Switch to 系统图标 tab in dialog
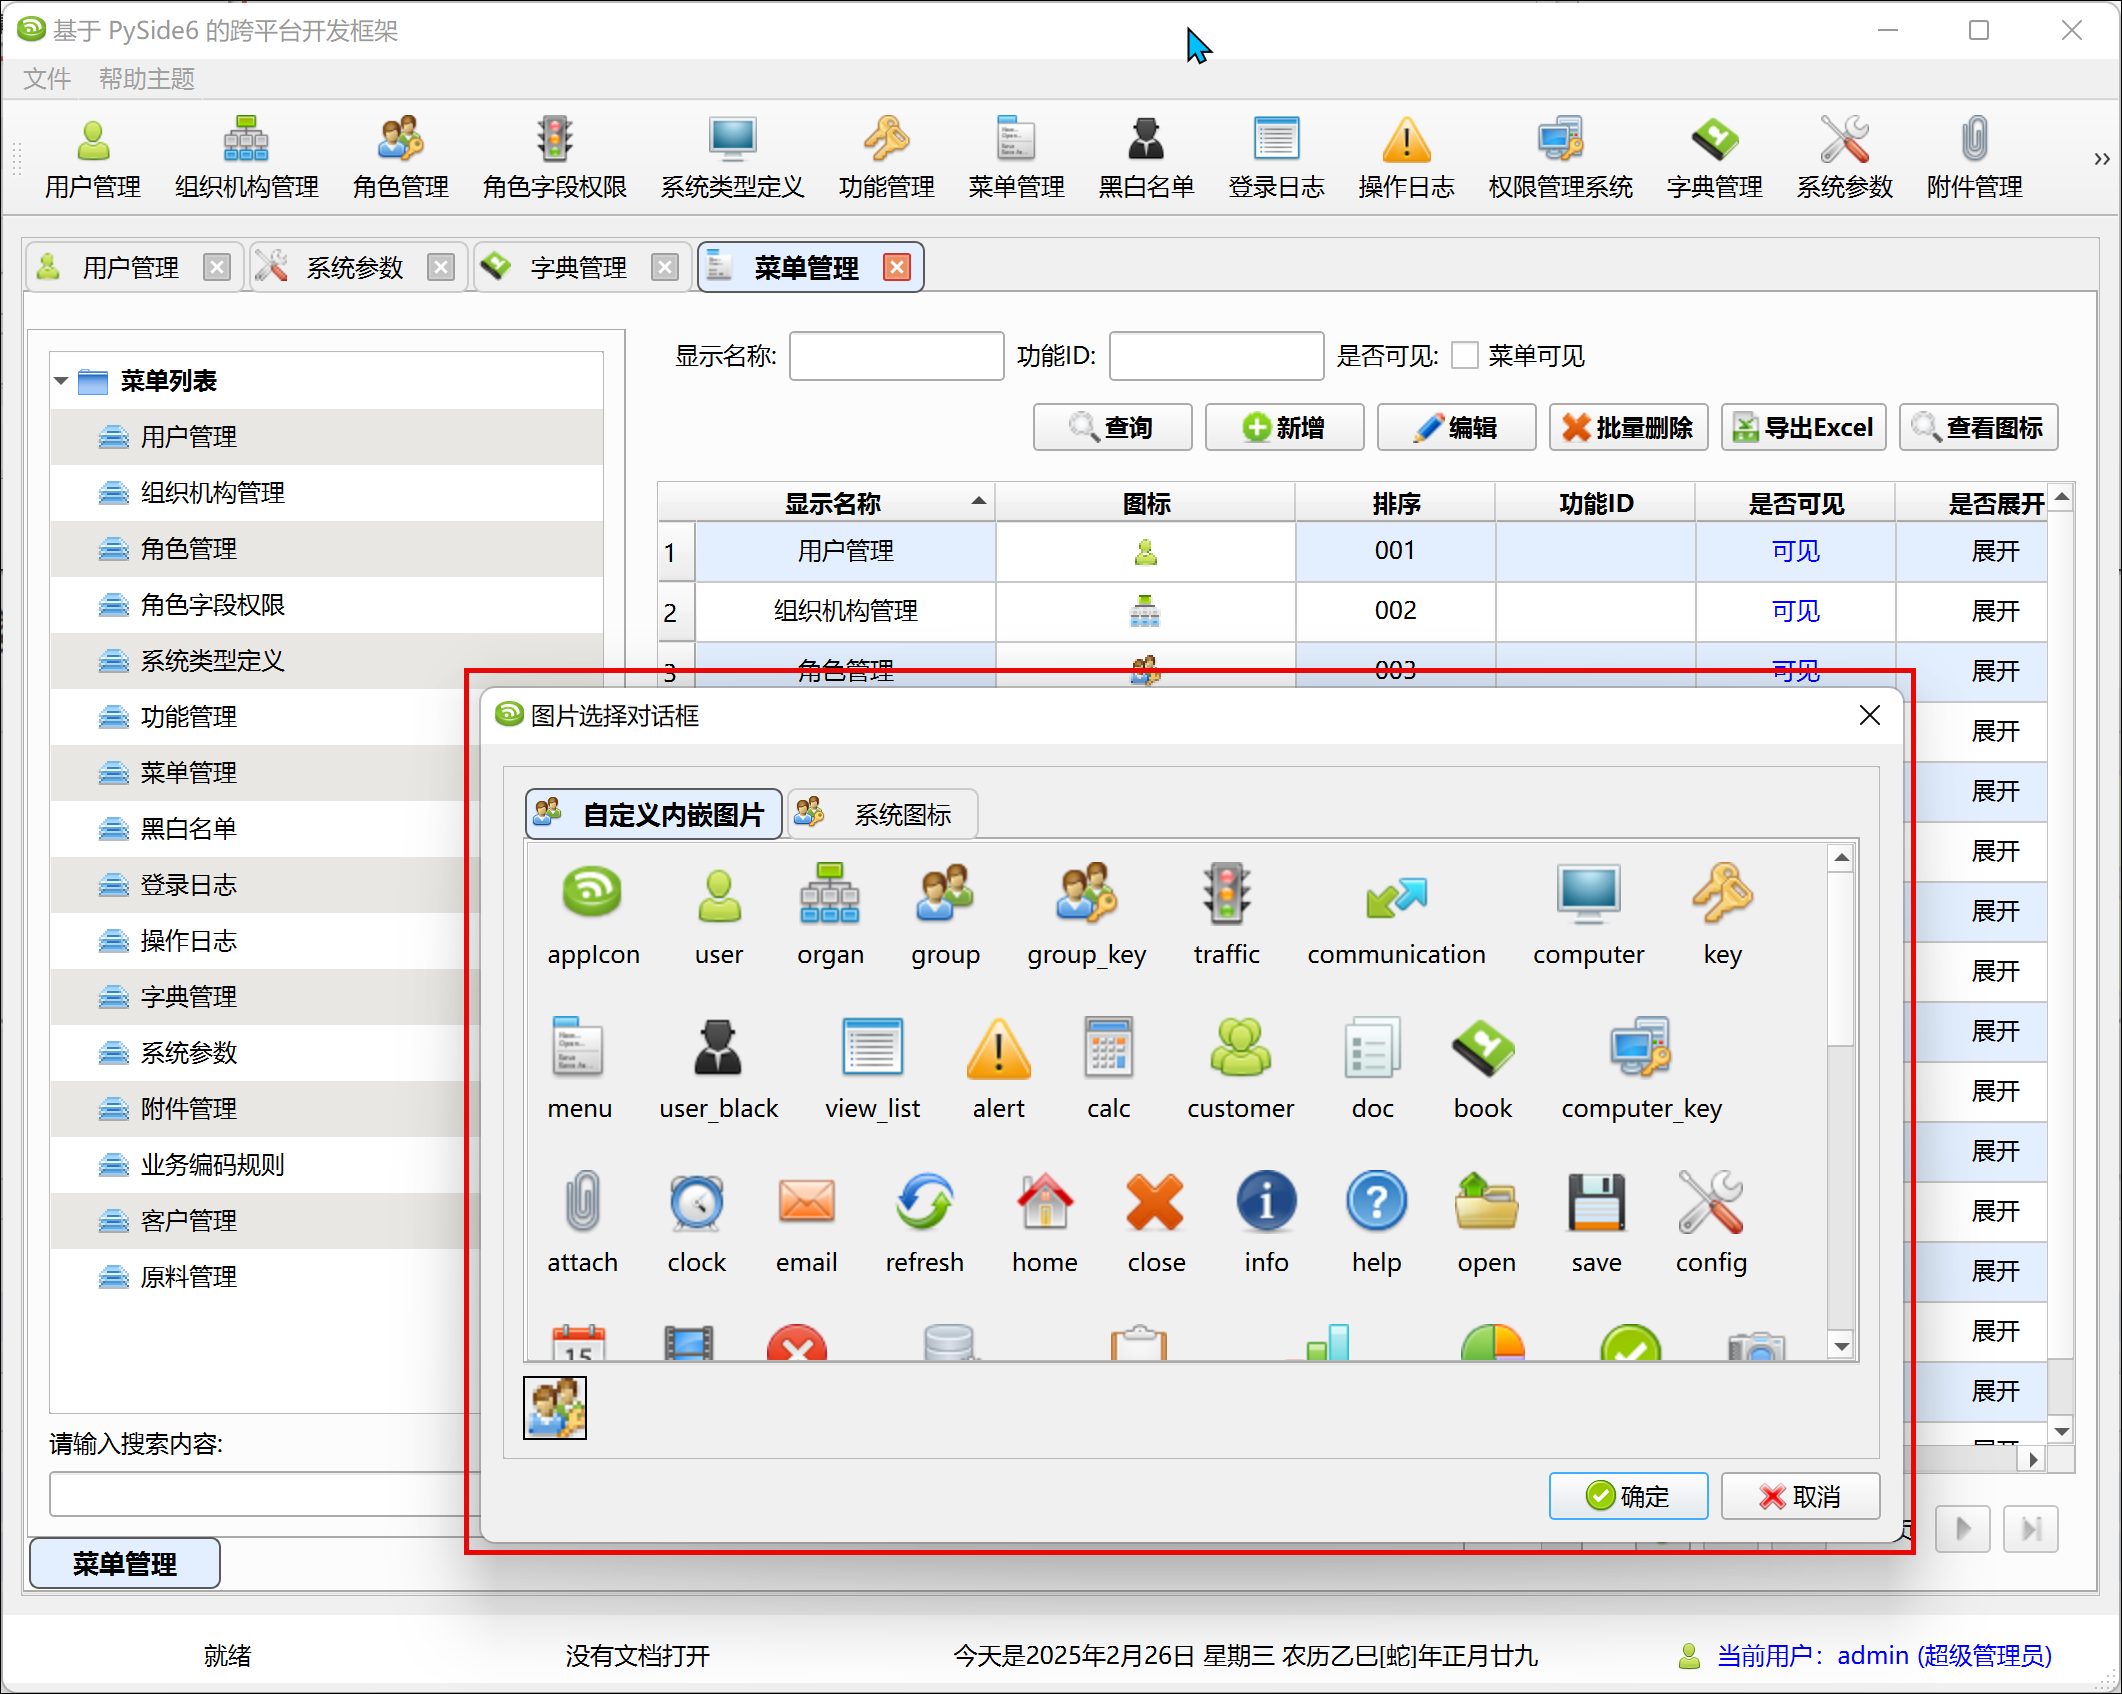The image size is (2122, 1694). click(882, 814)
